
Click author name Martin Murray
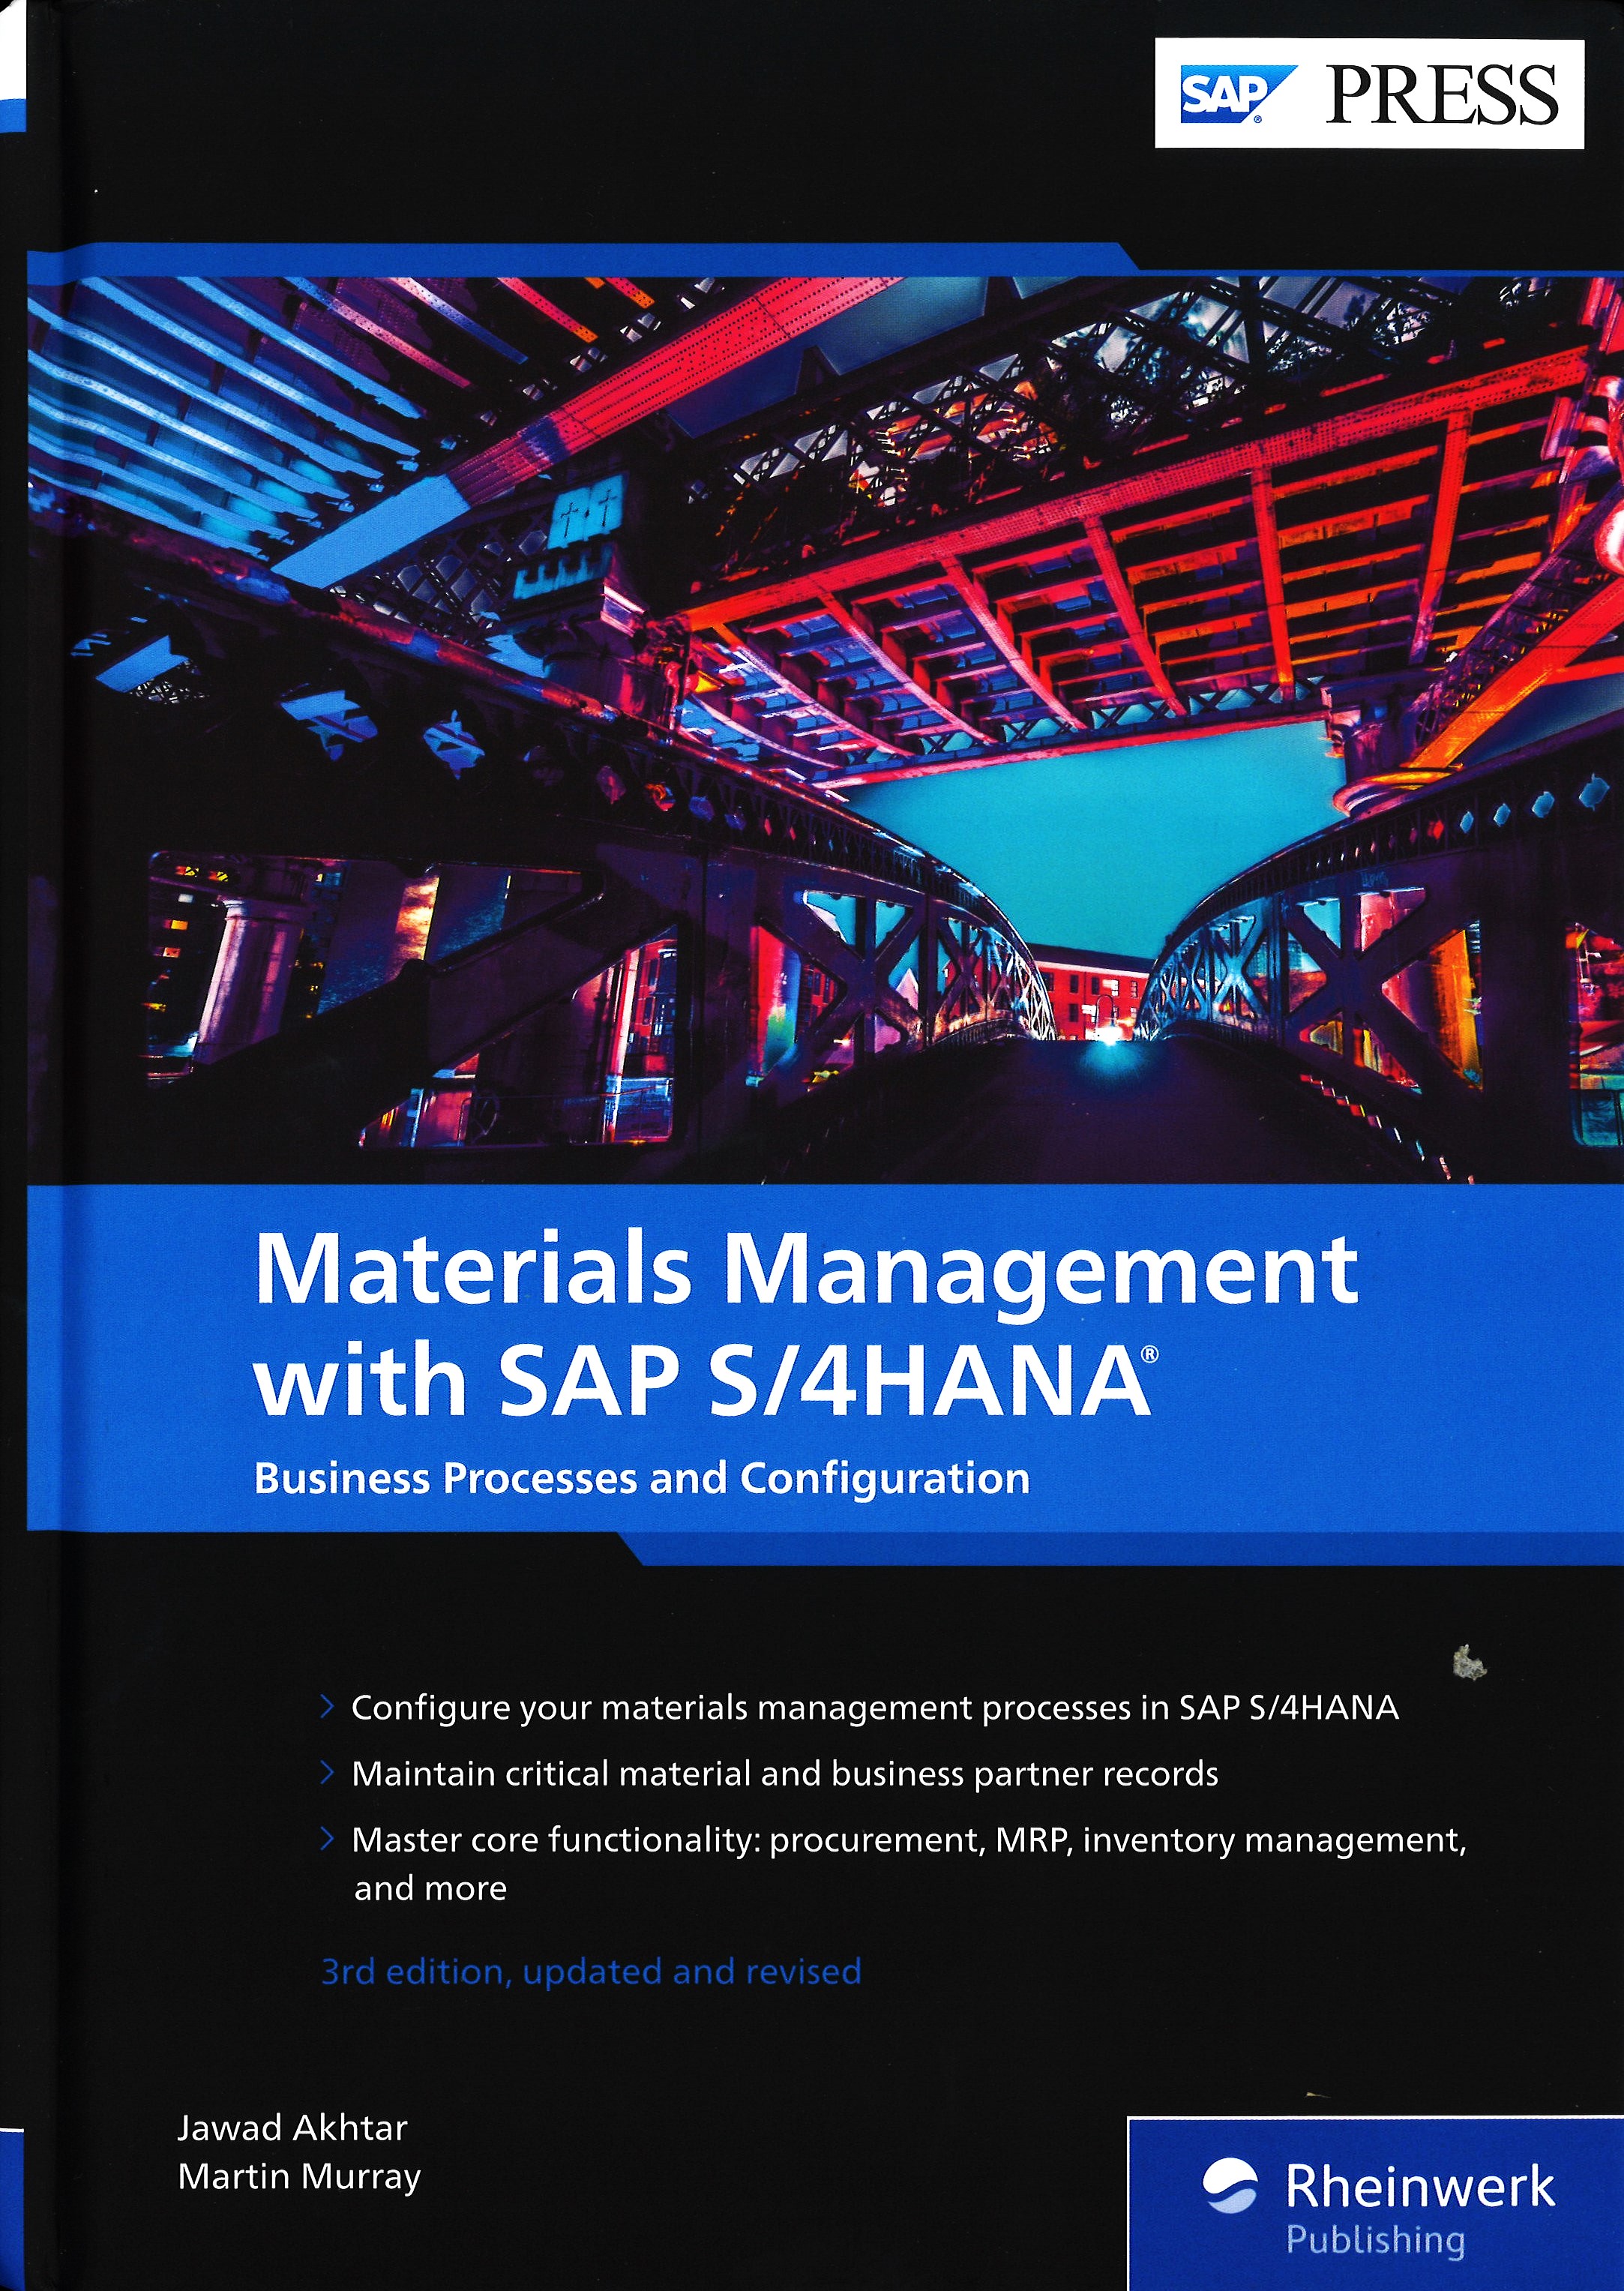tap(299, 2177)
